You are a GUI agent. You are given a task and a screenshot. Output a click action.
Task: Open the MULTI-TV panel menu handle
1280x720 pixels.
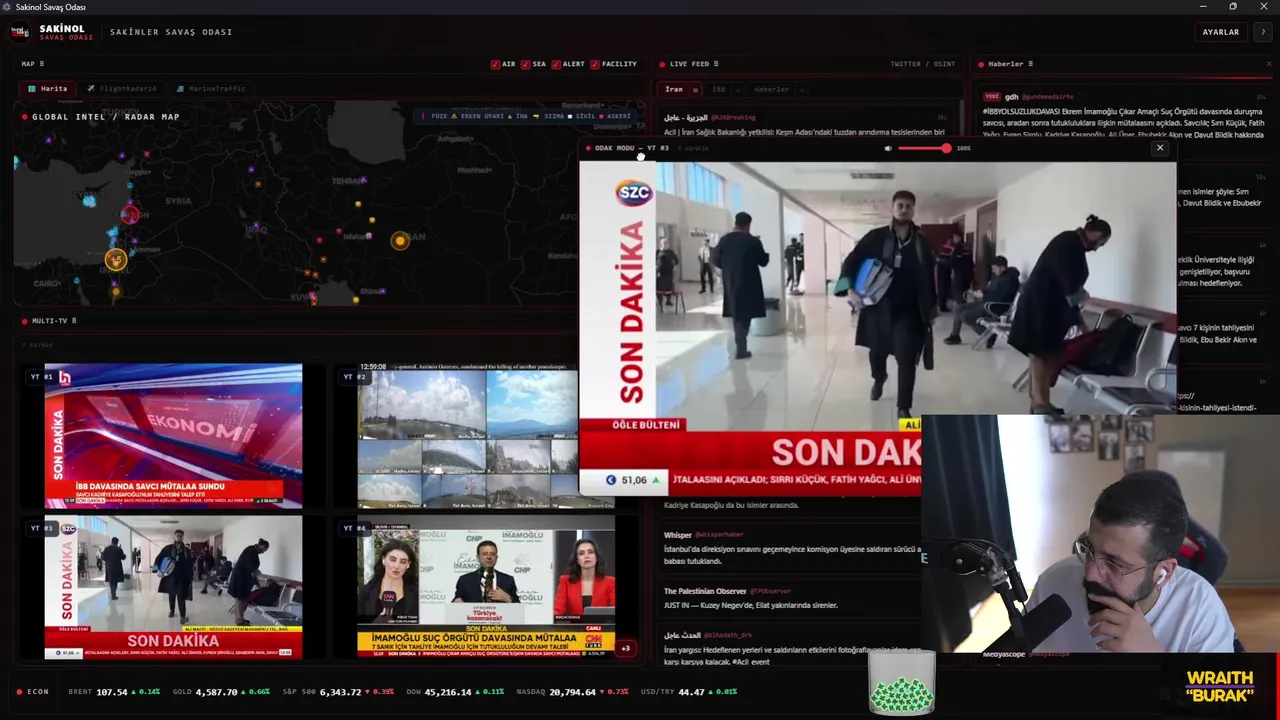74,321
